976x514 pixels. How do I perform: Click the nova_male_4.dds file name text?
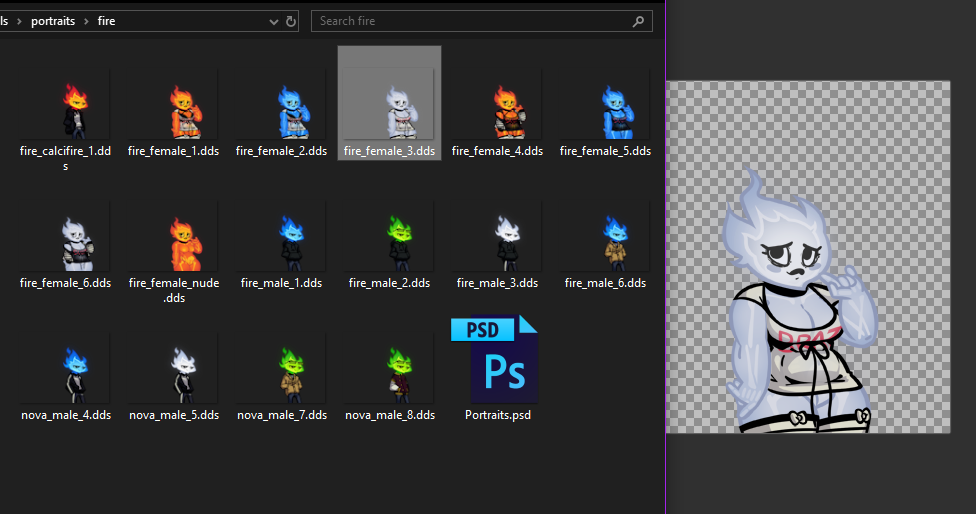tap(66, 415)
